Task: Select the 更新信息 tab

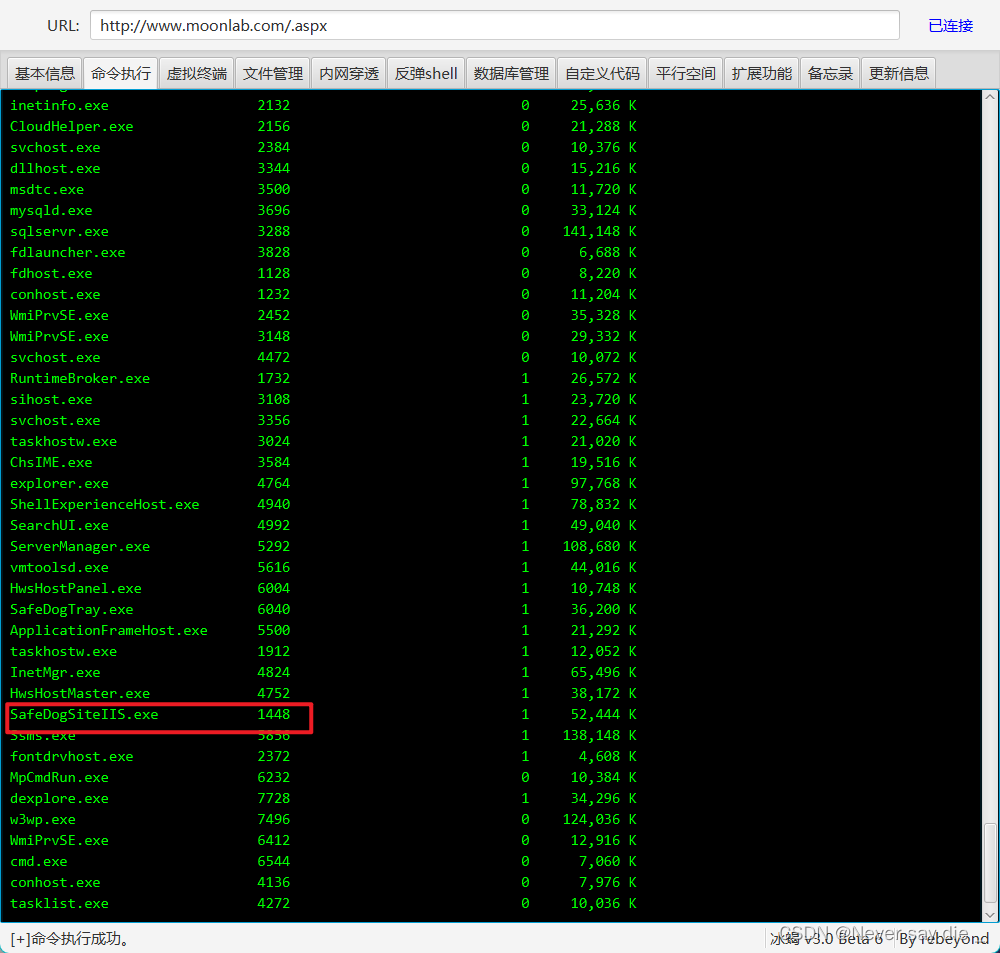Action: tap(899, 73)
